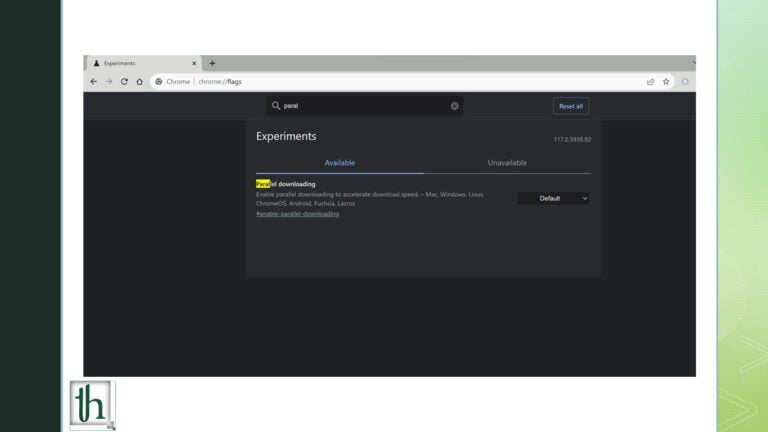Open #enable-parallel-downloading link
768x432 pixels.
click(297, 214)
